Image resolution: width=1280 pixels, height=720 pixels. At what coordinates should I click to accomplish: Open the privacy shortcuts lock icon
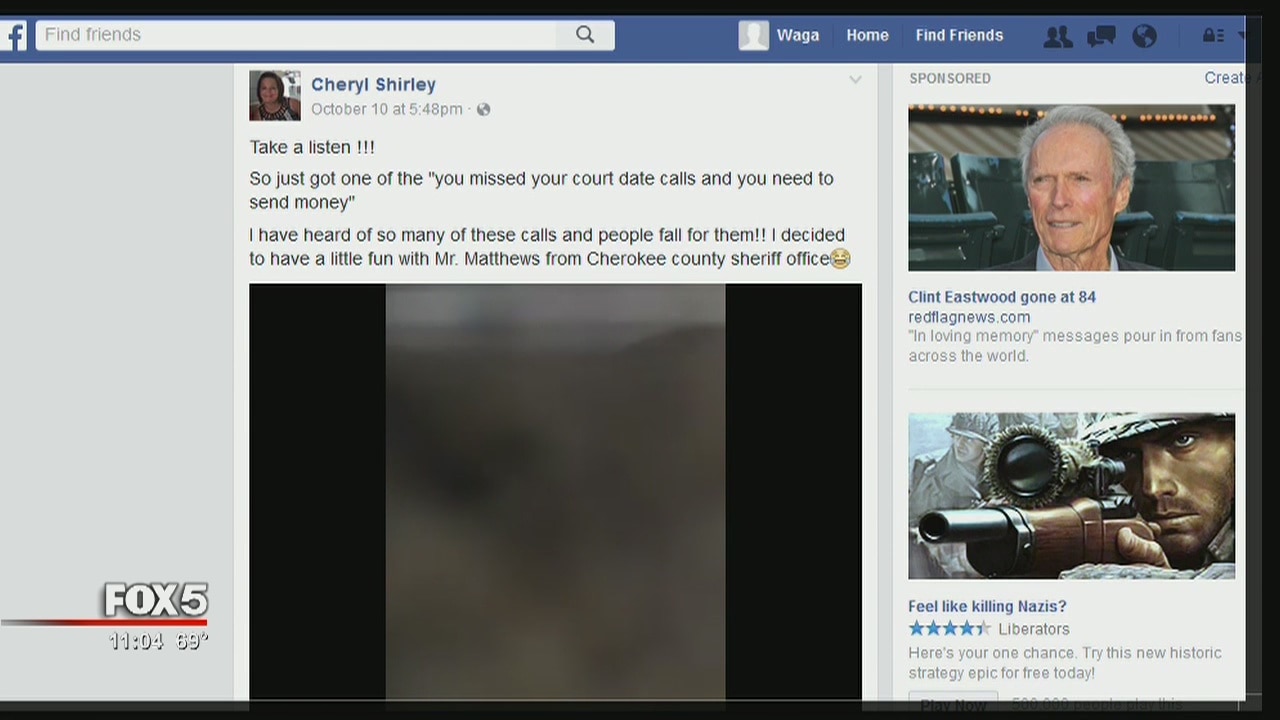tap(1213, 36)
